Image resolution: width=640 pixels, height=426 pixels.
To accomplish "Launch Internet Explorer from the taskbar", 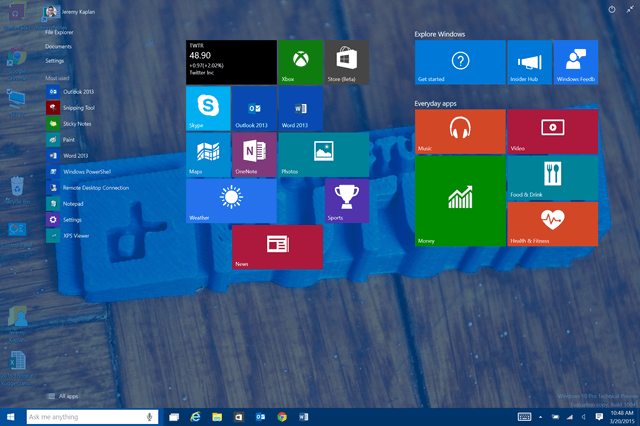I will click(x=196, y=417).
